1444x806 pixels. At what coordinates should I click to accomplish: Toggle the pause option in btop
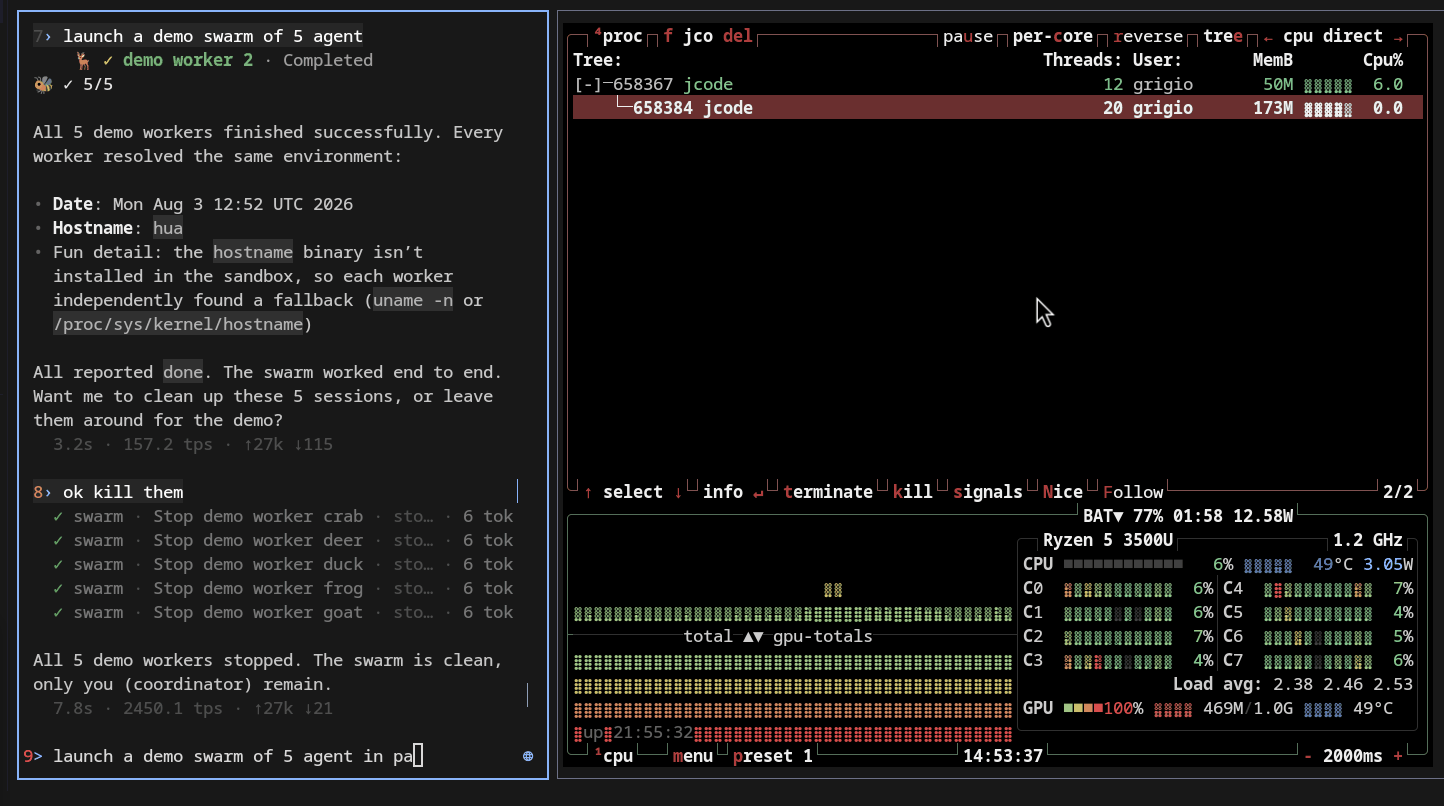[968, 36]
